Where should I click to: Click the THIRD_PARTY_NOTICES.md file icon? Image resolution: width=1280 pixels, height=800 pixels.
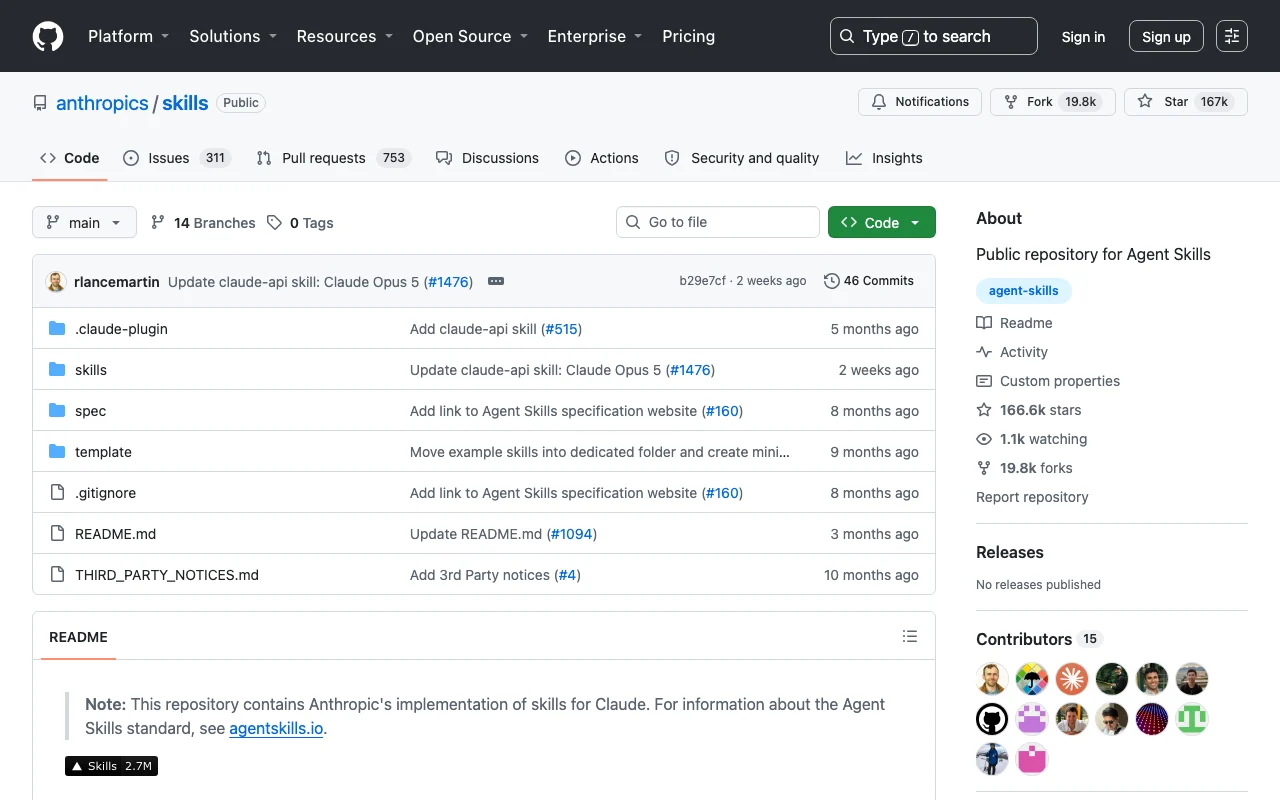click(x=57, y=575)
